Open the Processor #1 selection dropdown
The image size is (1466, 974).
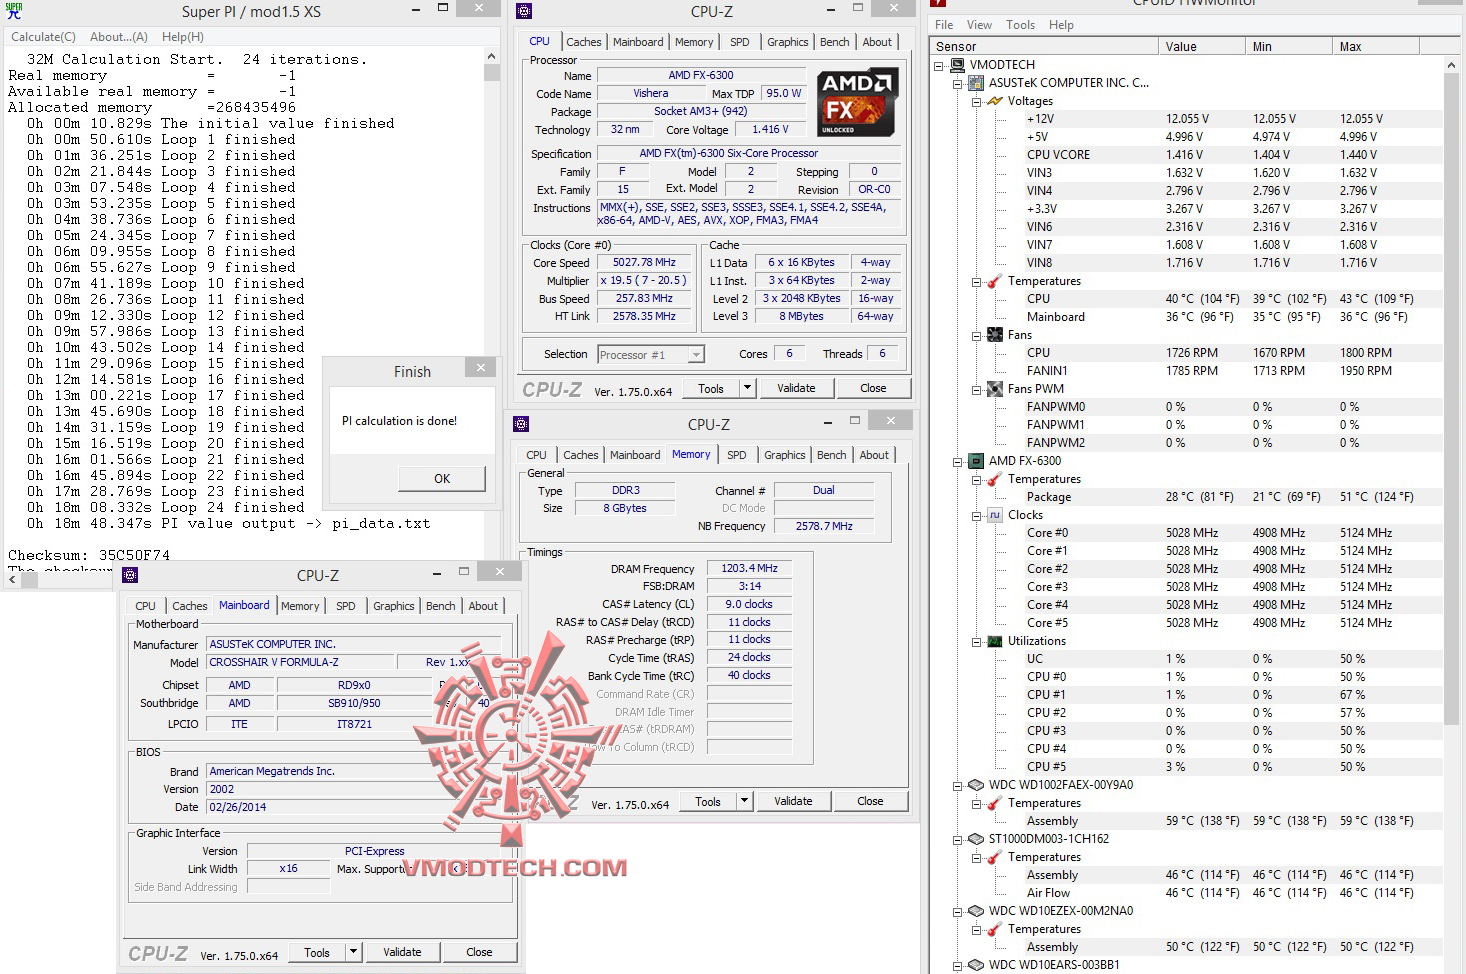696,355
